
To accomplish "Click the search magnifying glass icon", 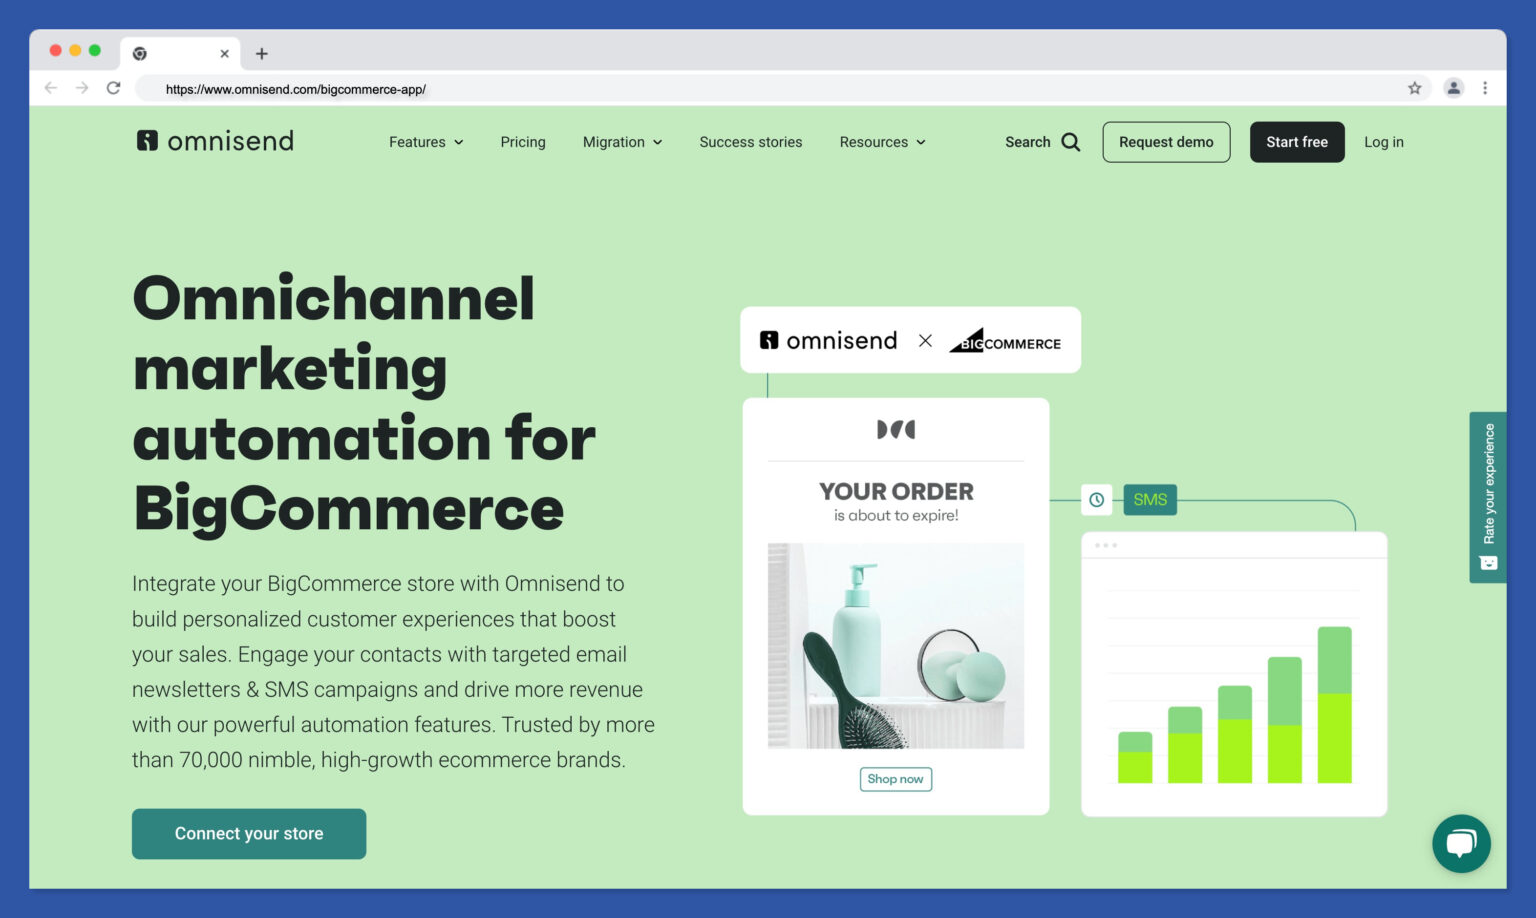I will (1070, 142).
